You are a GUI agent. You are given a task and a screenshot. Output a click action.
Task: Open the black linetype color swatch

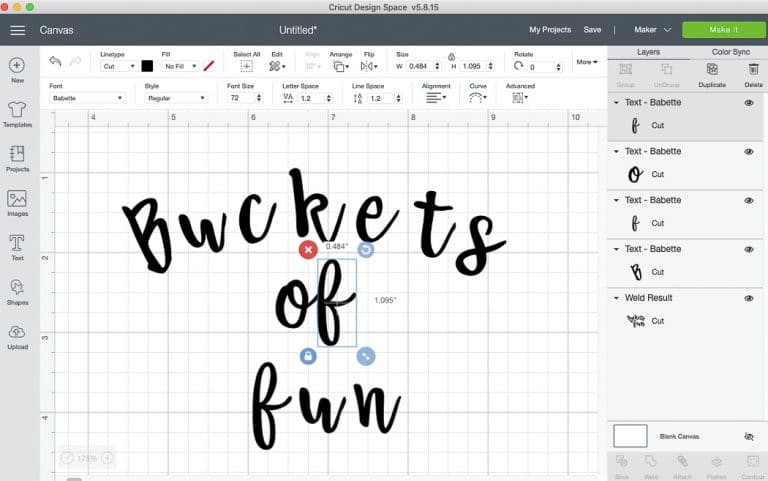coord(147,66)
